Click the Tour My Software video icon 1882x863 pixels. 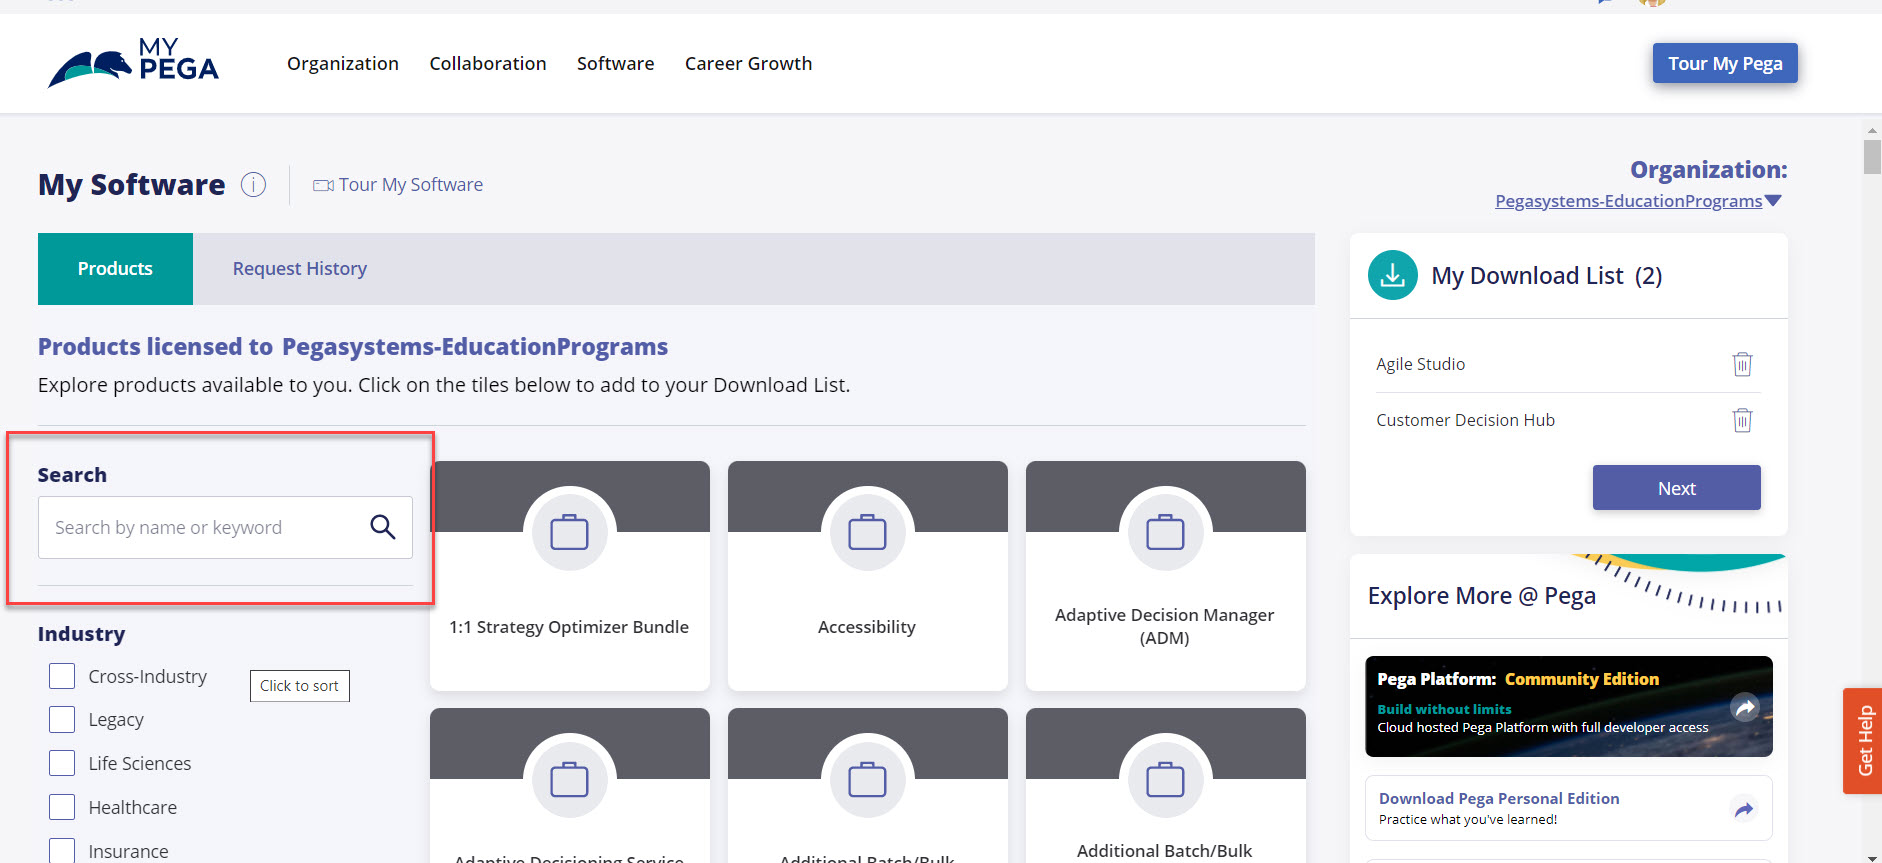click(323, 185)
